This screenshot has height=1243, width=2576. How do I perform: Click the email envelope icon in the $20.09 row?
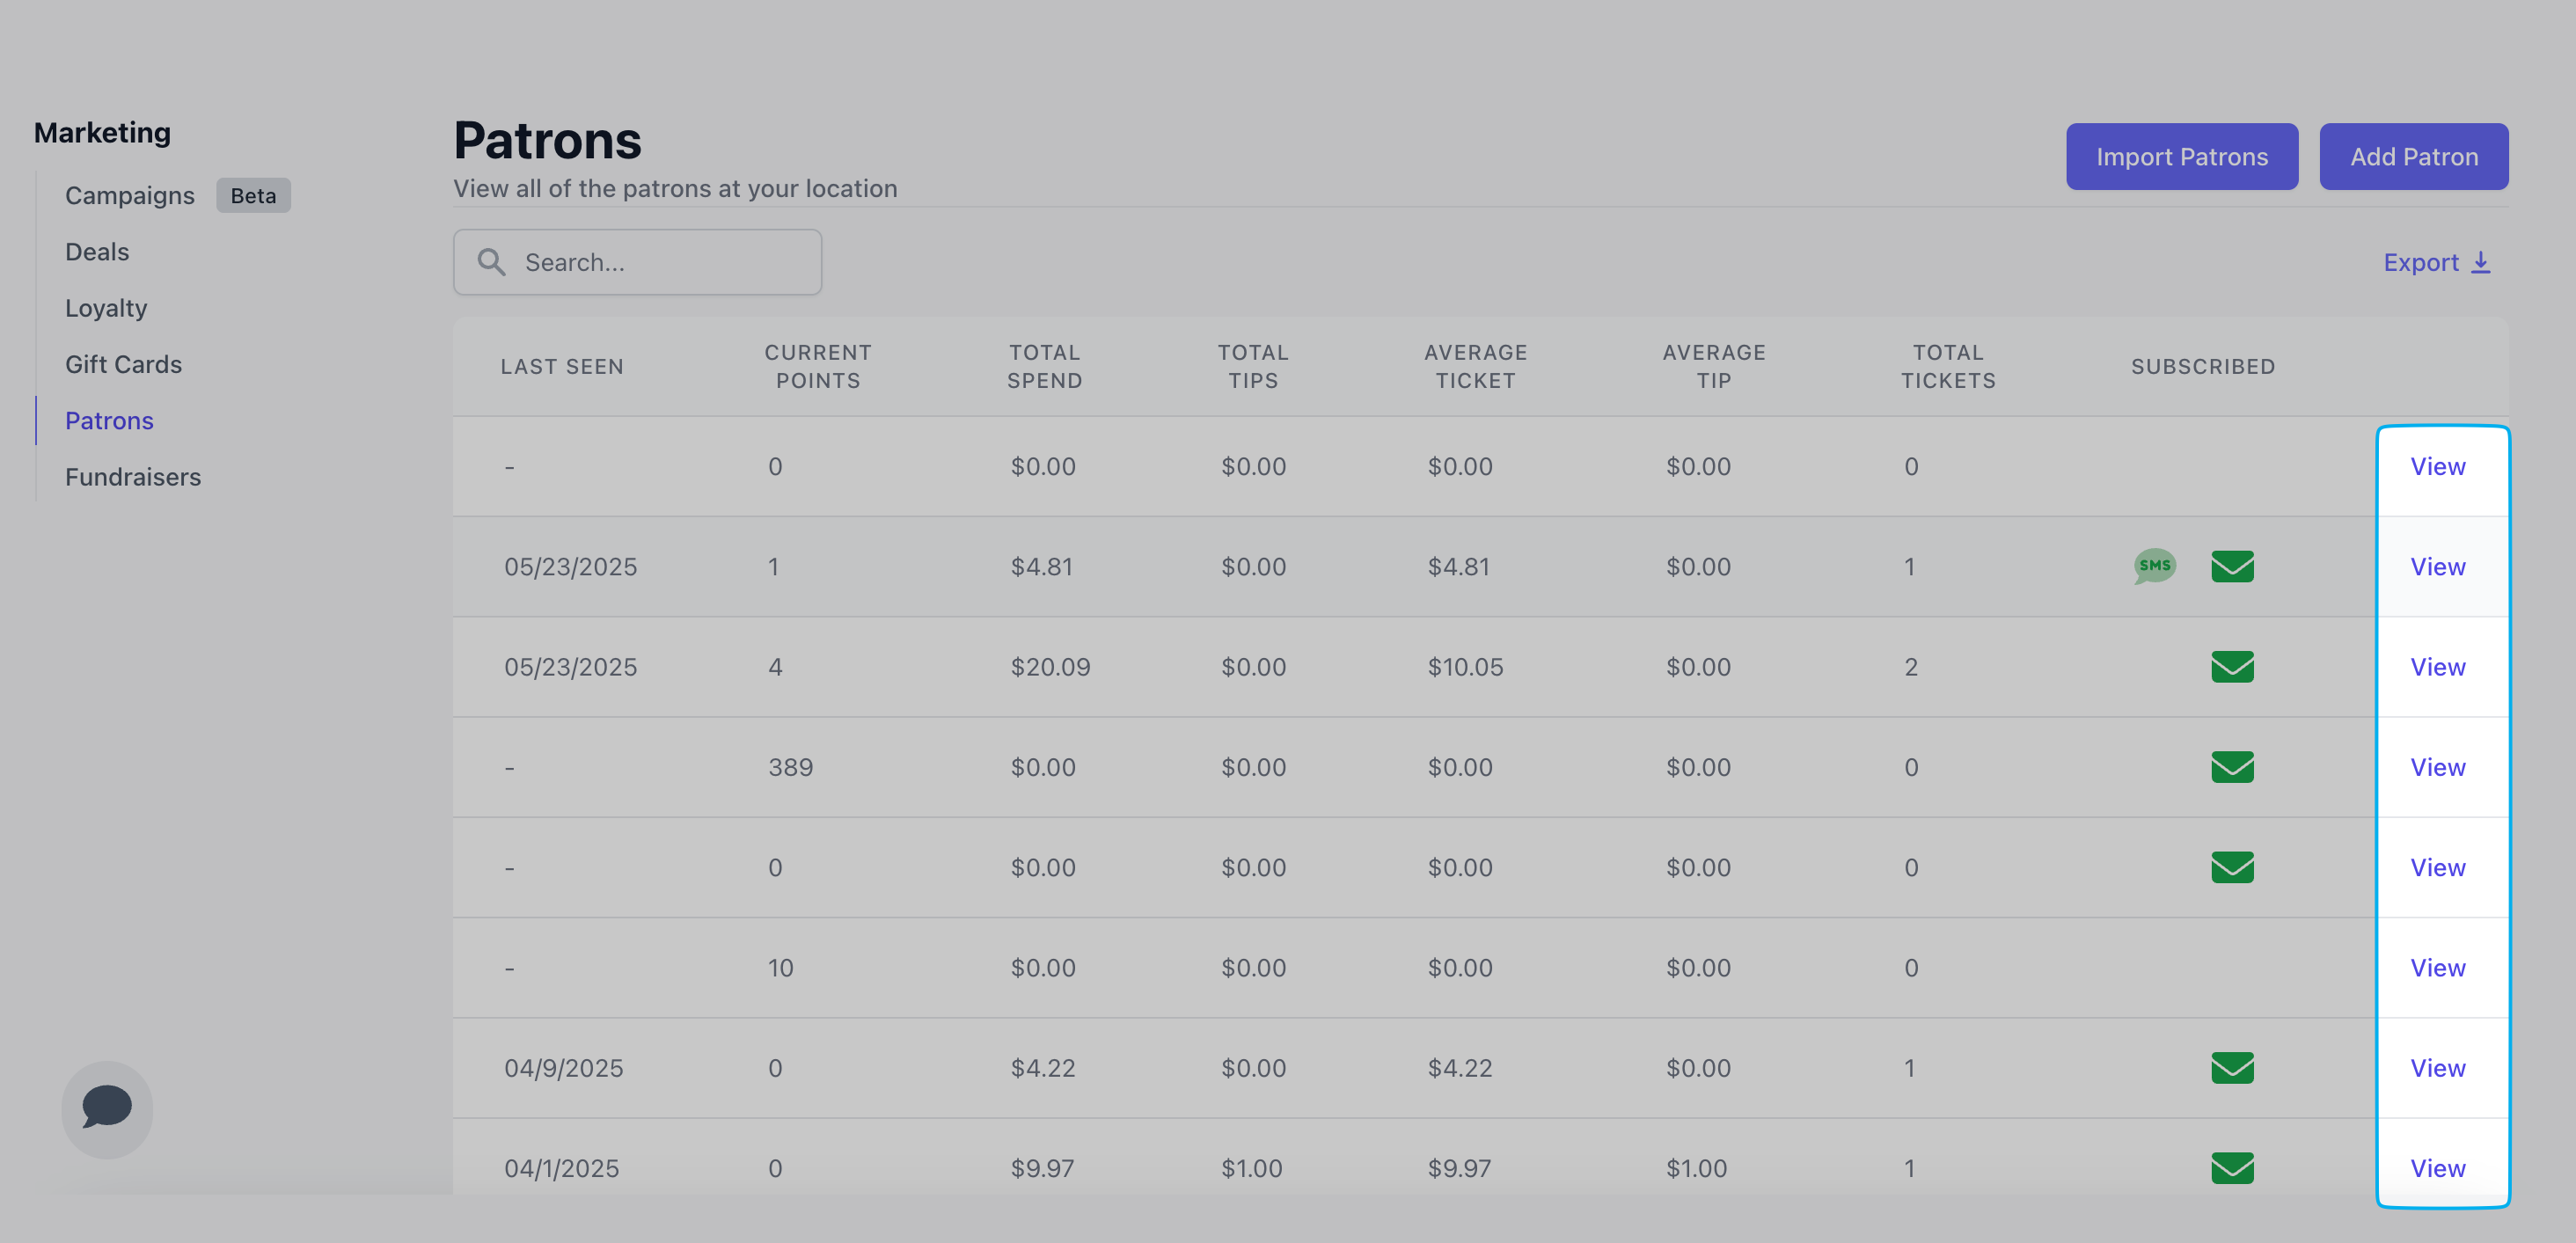pos(2232,666)
